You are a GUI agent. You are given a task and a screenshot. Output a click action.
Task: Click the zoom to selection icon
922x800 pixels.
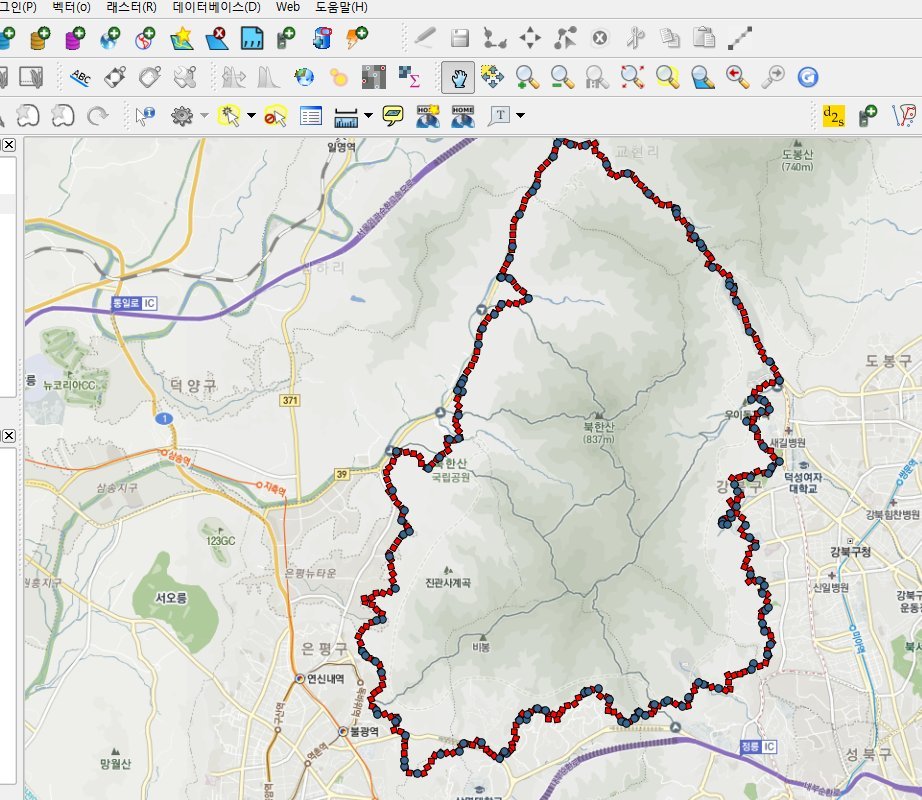coord(667,77)
